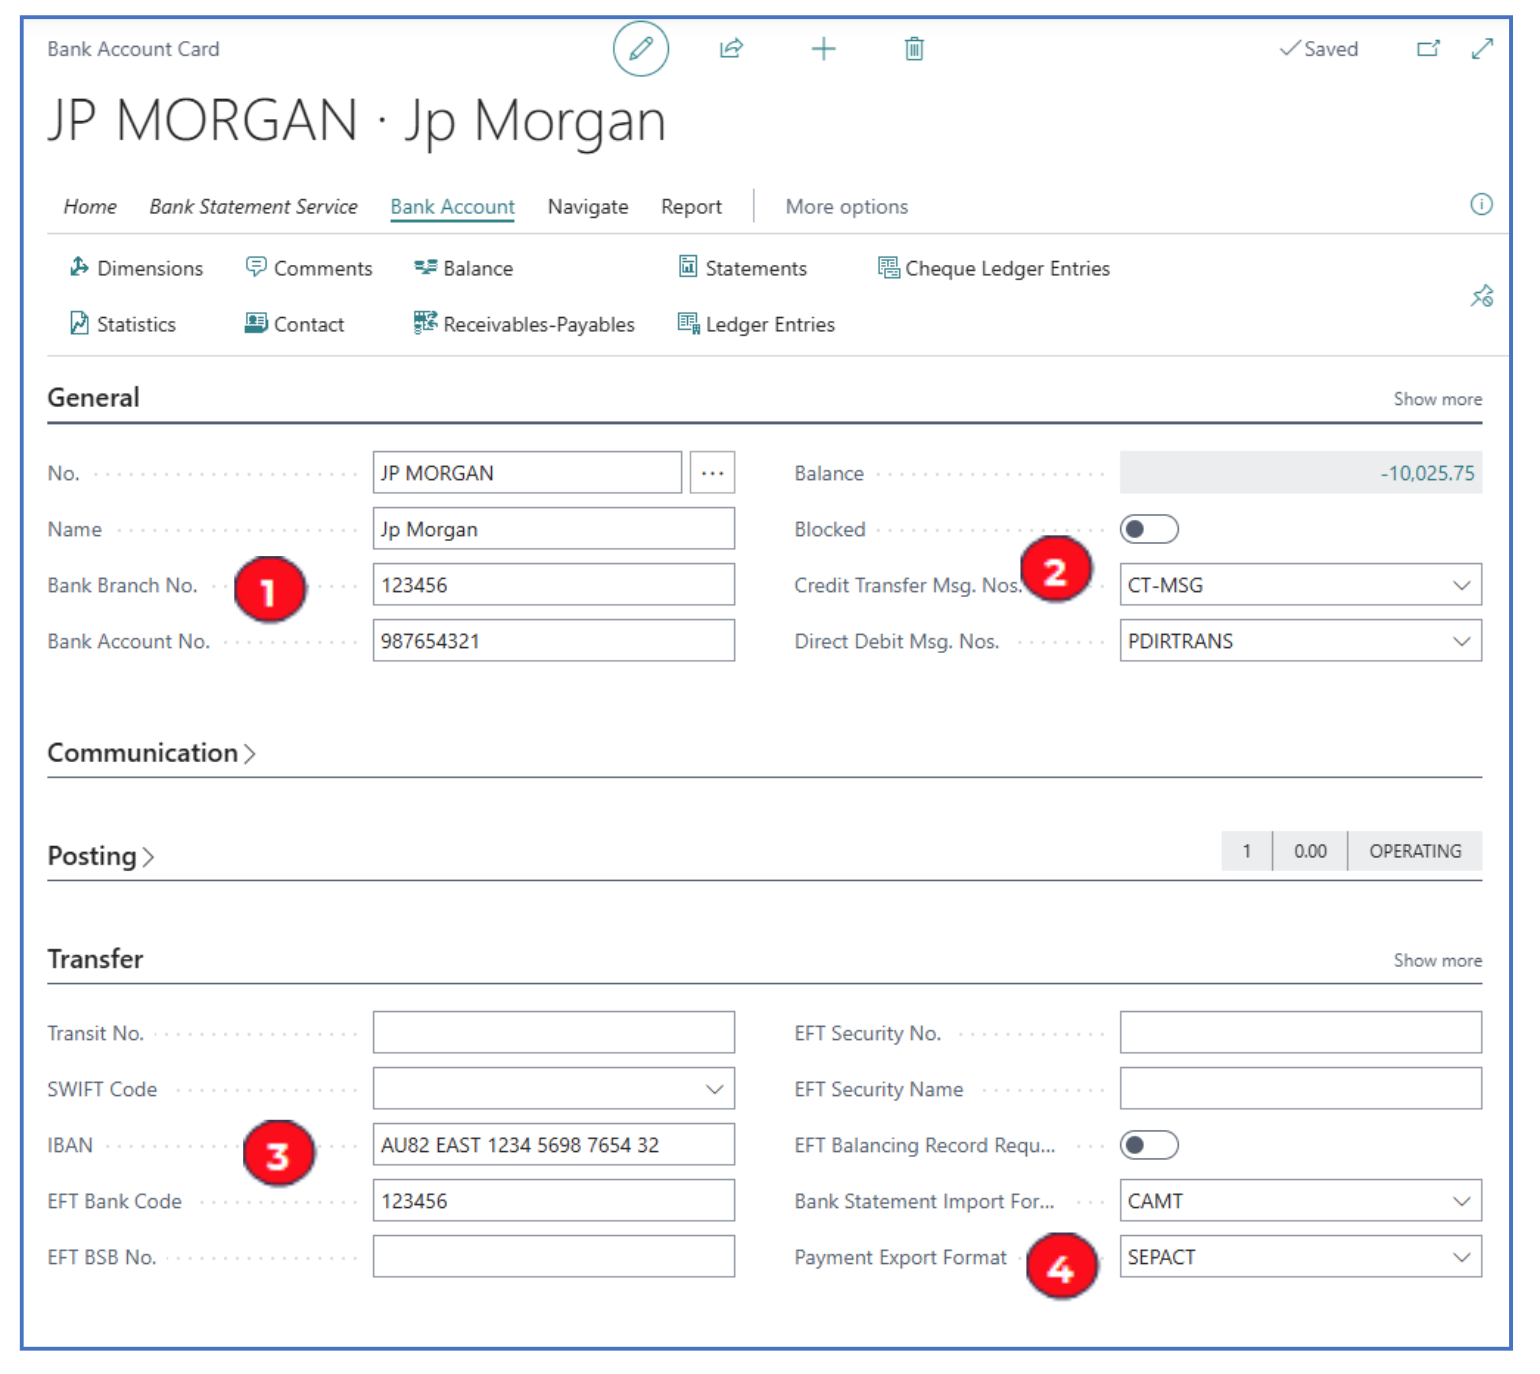The height and width of the screenshot is (1374, 1540).
Task: Click the information icon on right
Action: (1481, 205)
